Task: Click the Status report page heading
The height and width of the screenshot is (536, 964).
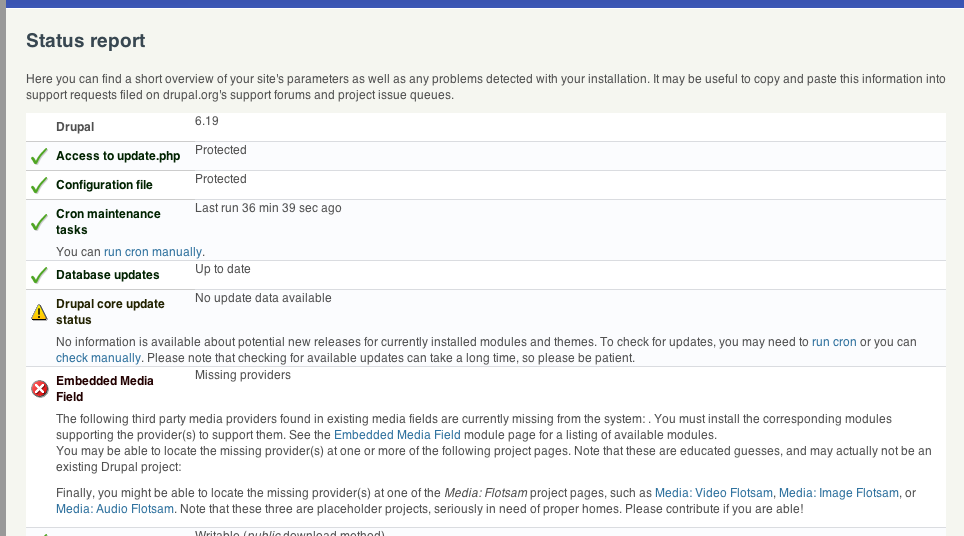Action: click(x=85, y=41)
